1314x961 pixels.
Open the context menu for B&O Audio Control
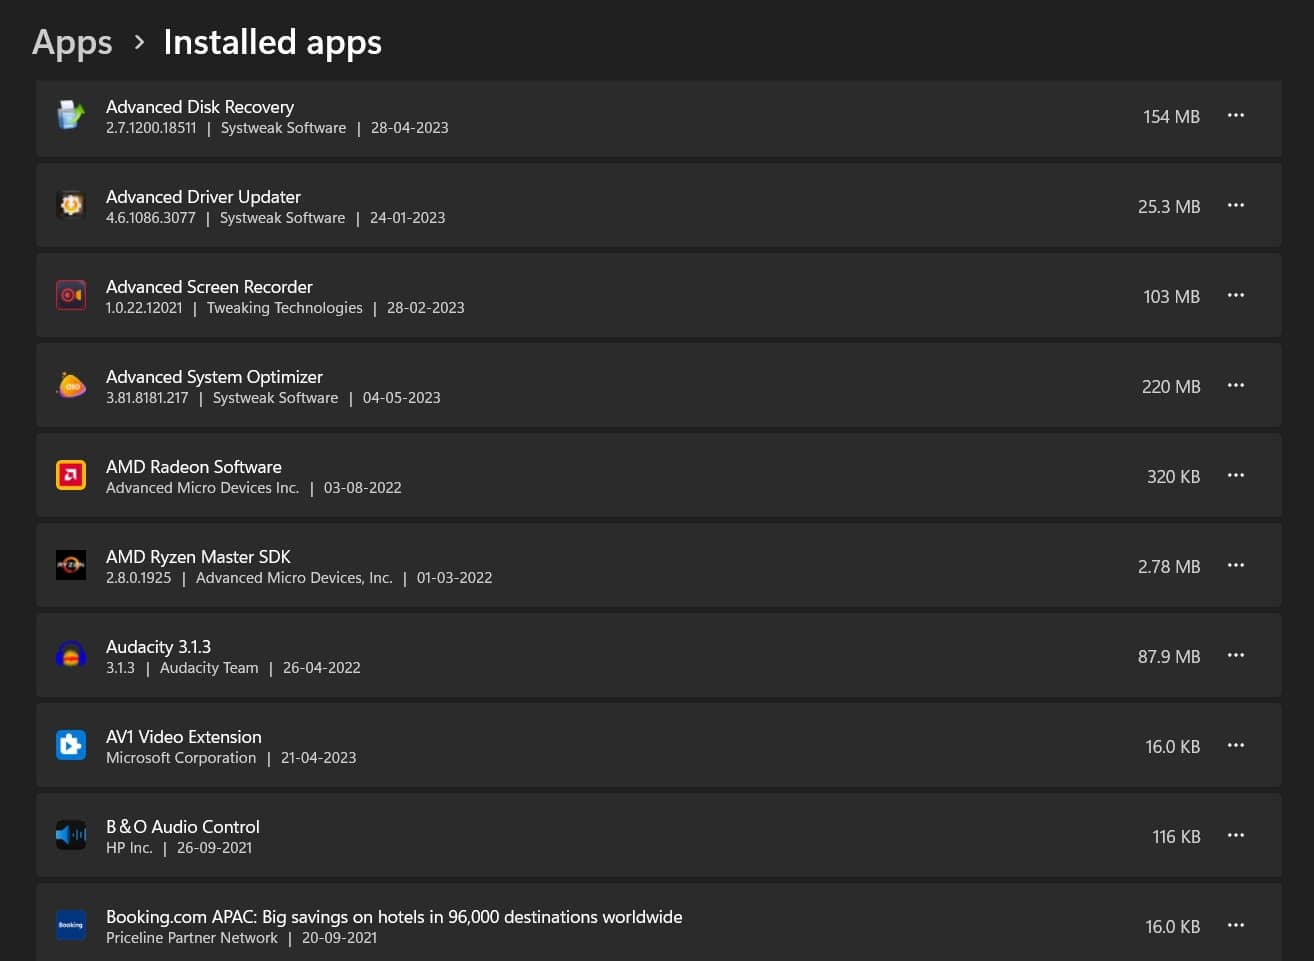[1236, 835]
